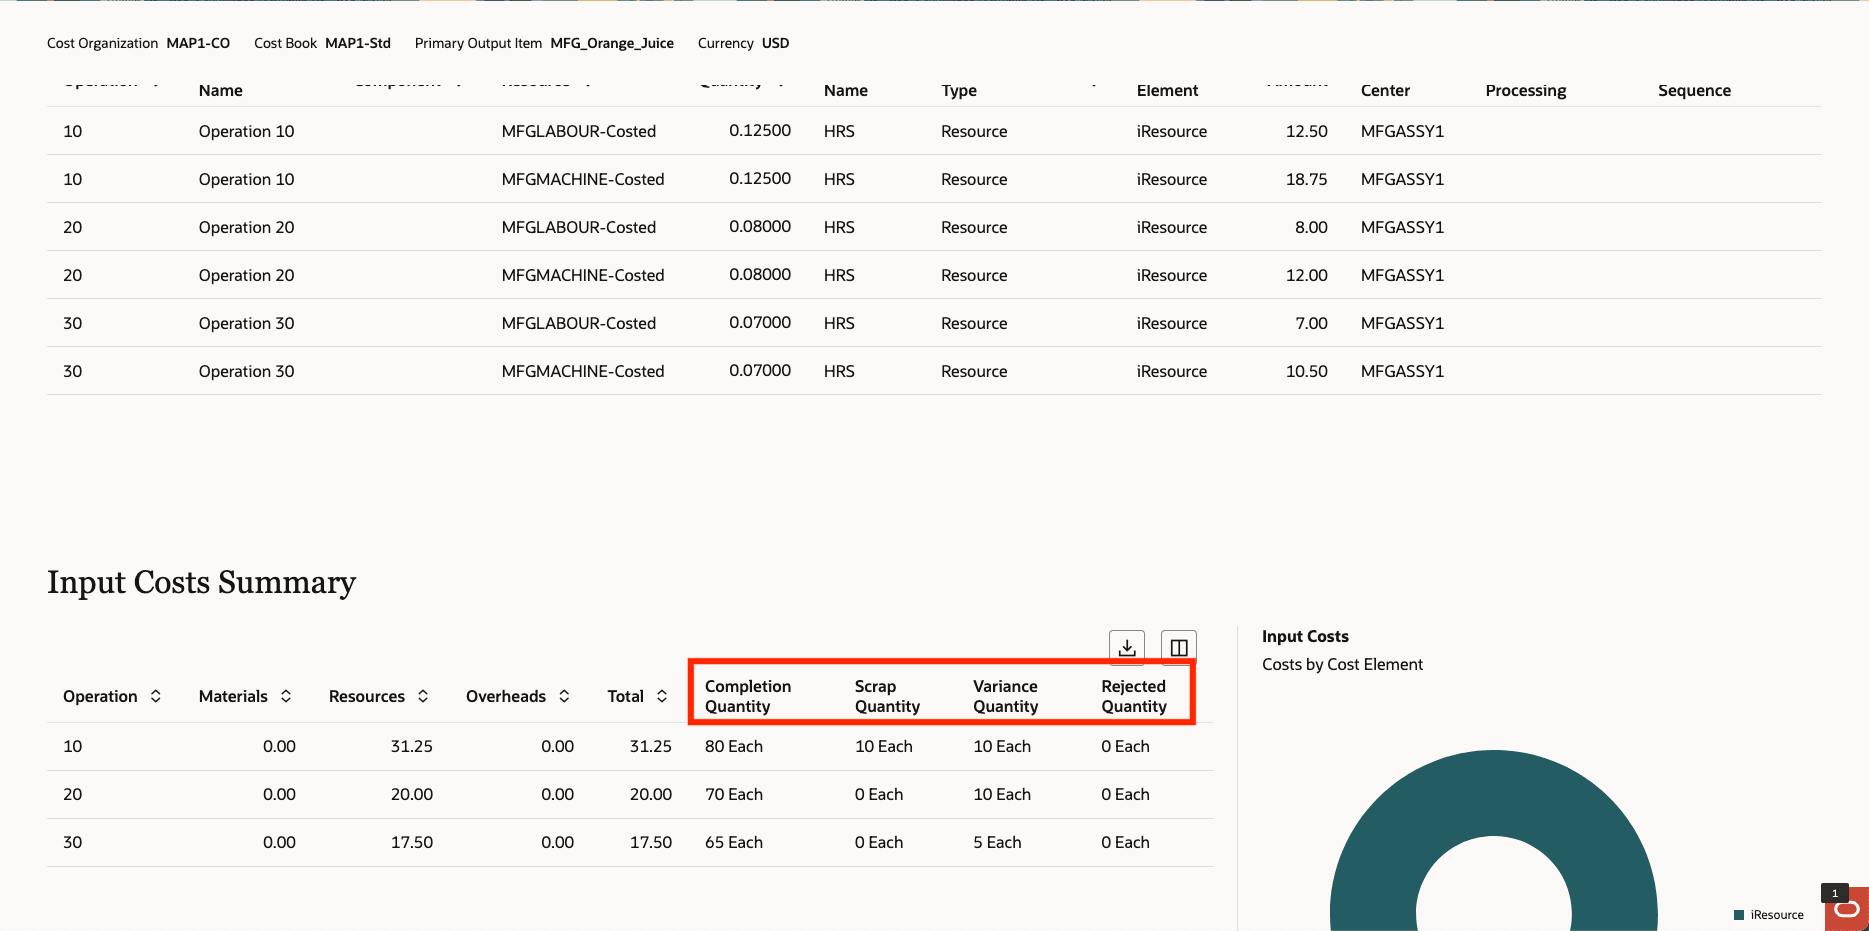The width and height of the screenshot is (1869, 931).
Task: Select the Scrap Quantity column header
Action: (887, 696)
